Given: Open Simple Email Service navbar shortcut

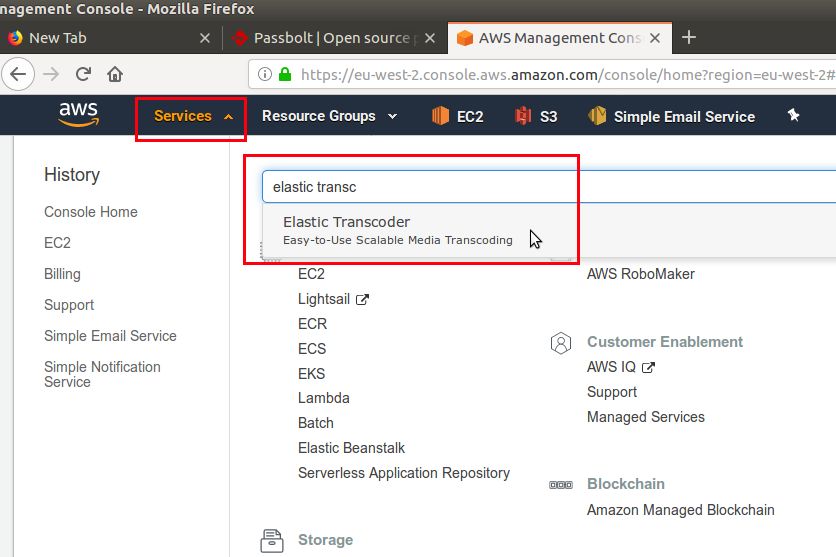Looking at the screenshot, I should click(x=671, y=116).
